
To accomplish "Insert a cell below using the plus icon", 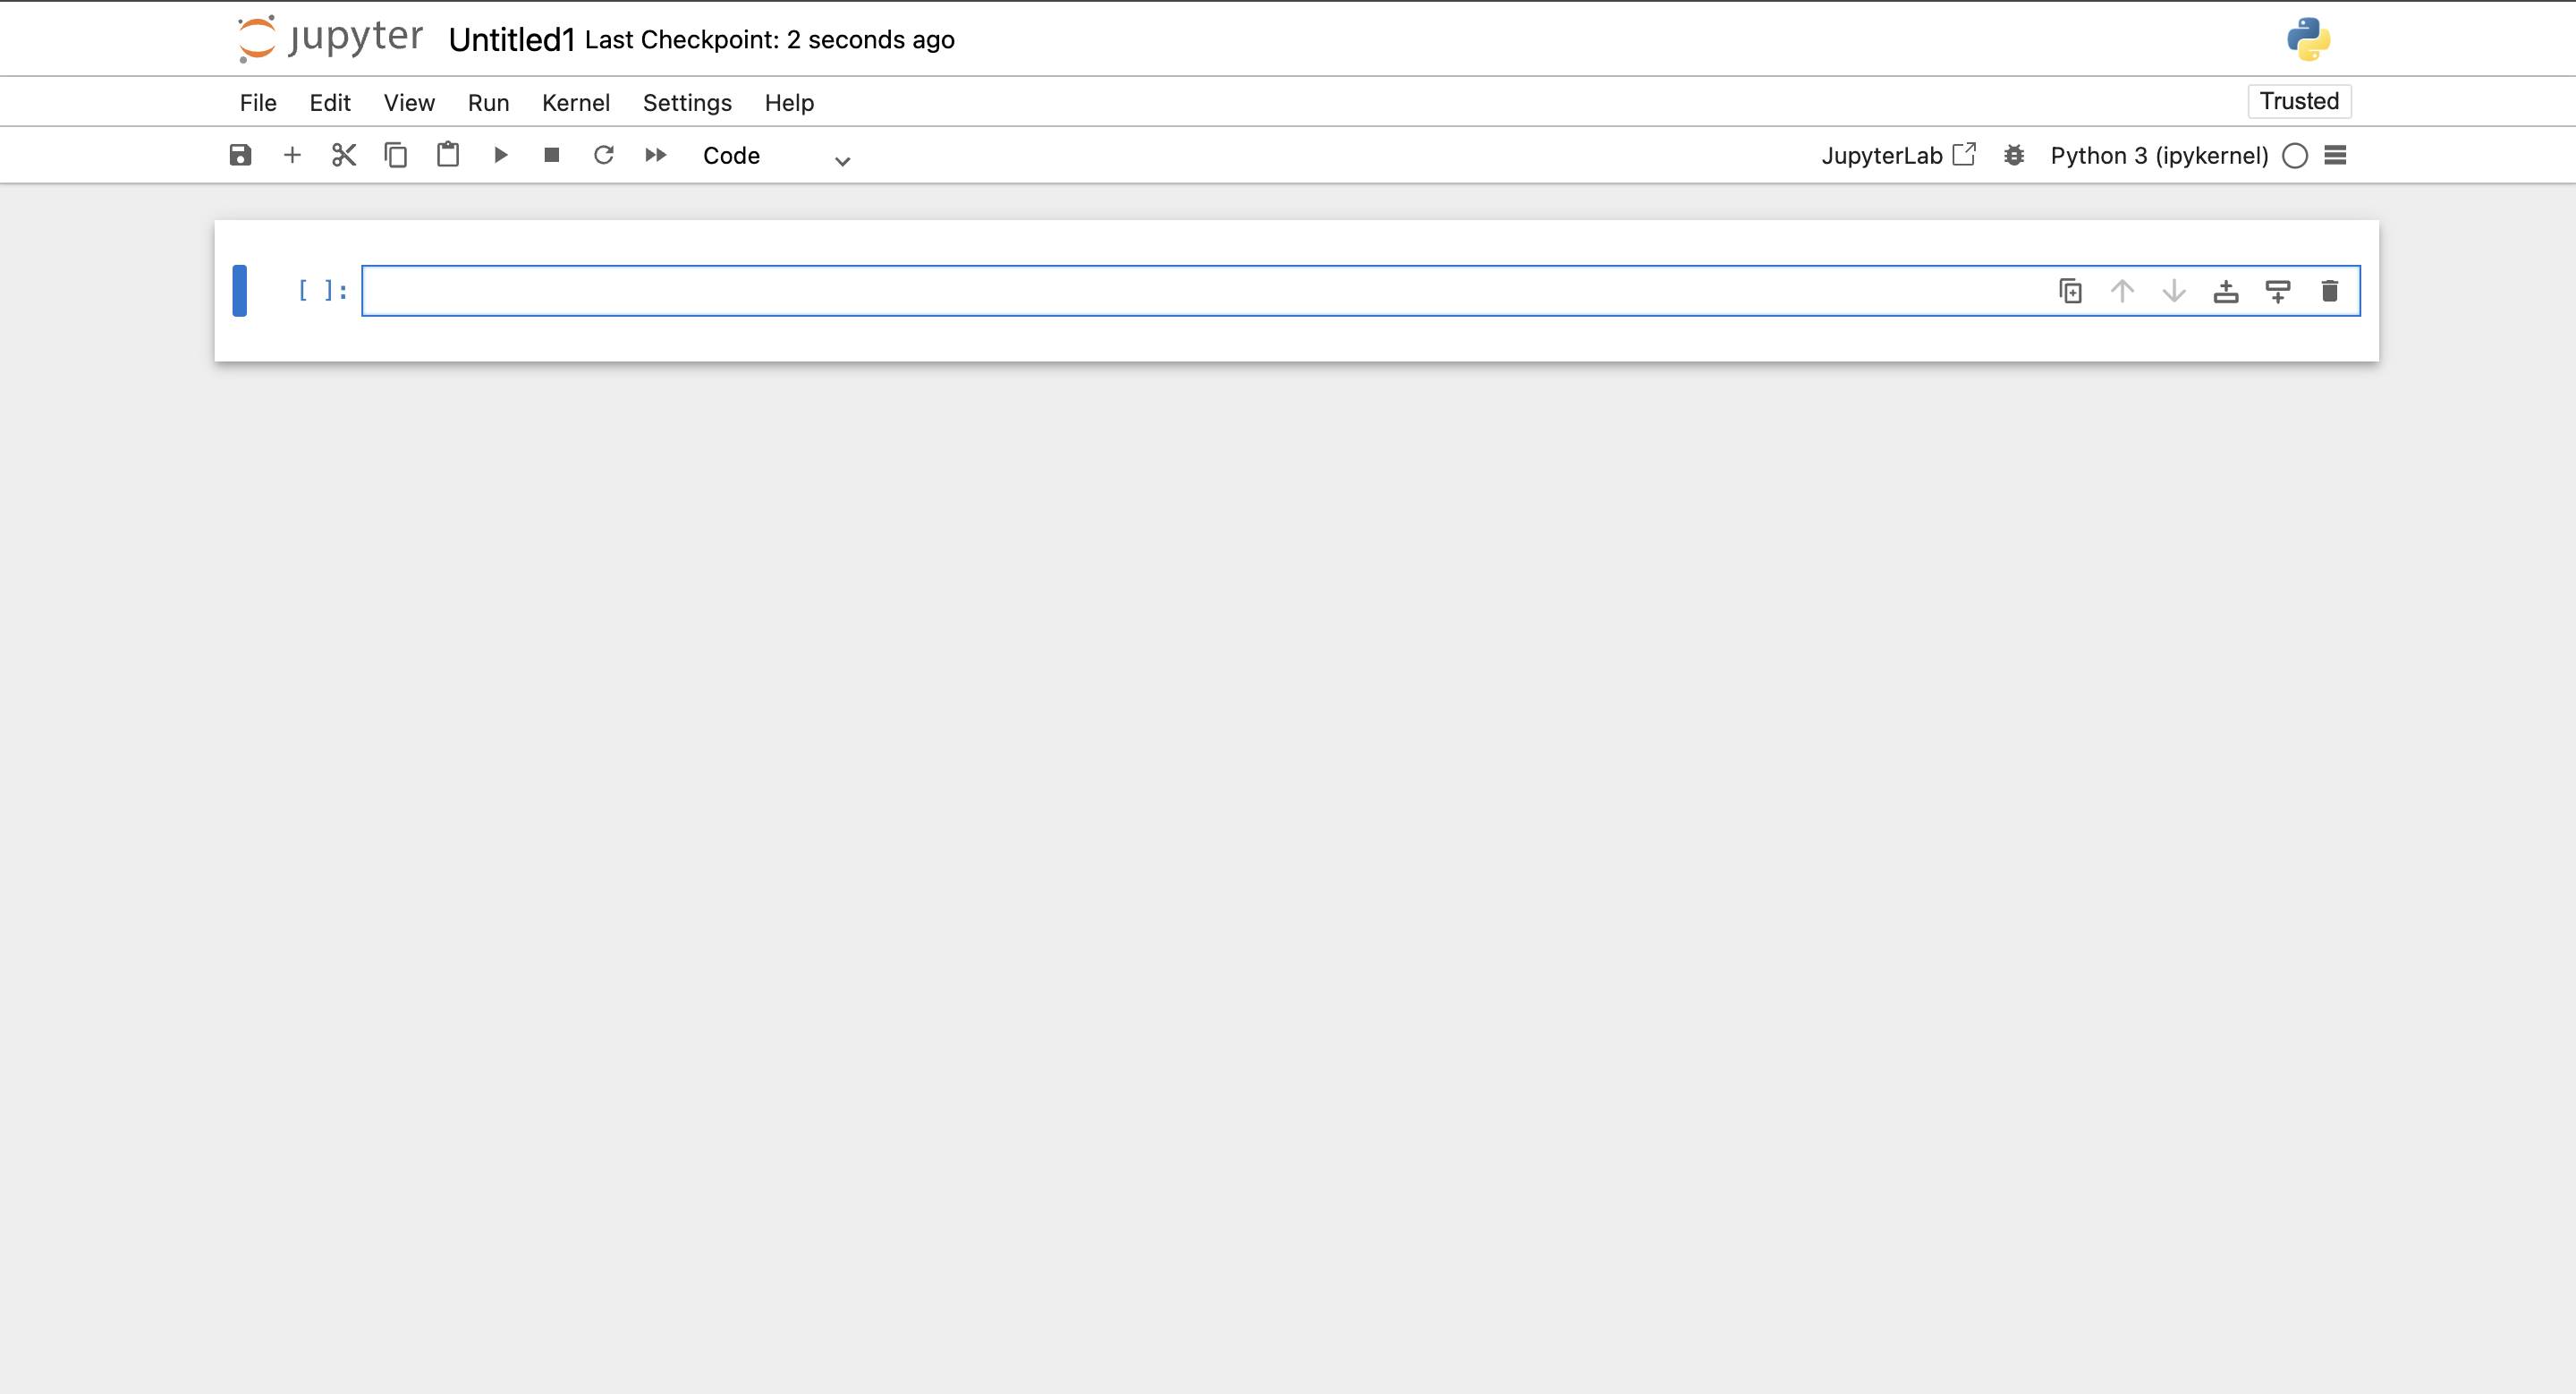I will [x=292, y=155].
